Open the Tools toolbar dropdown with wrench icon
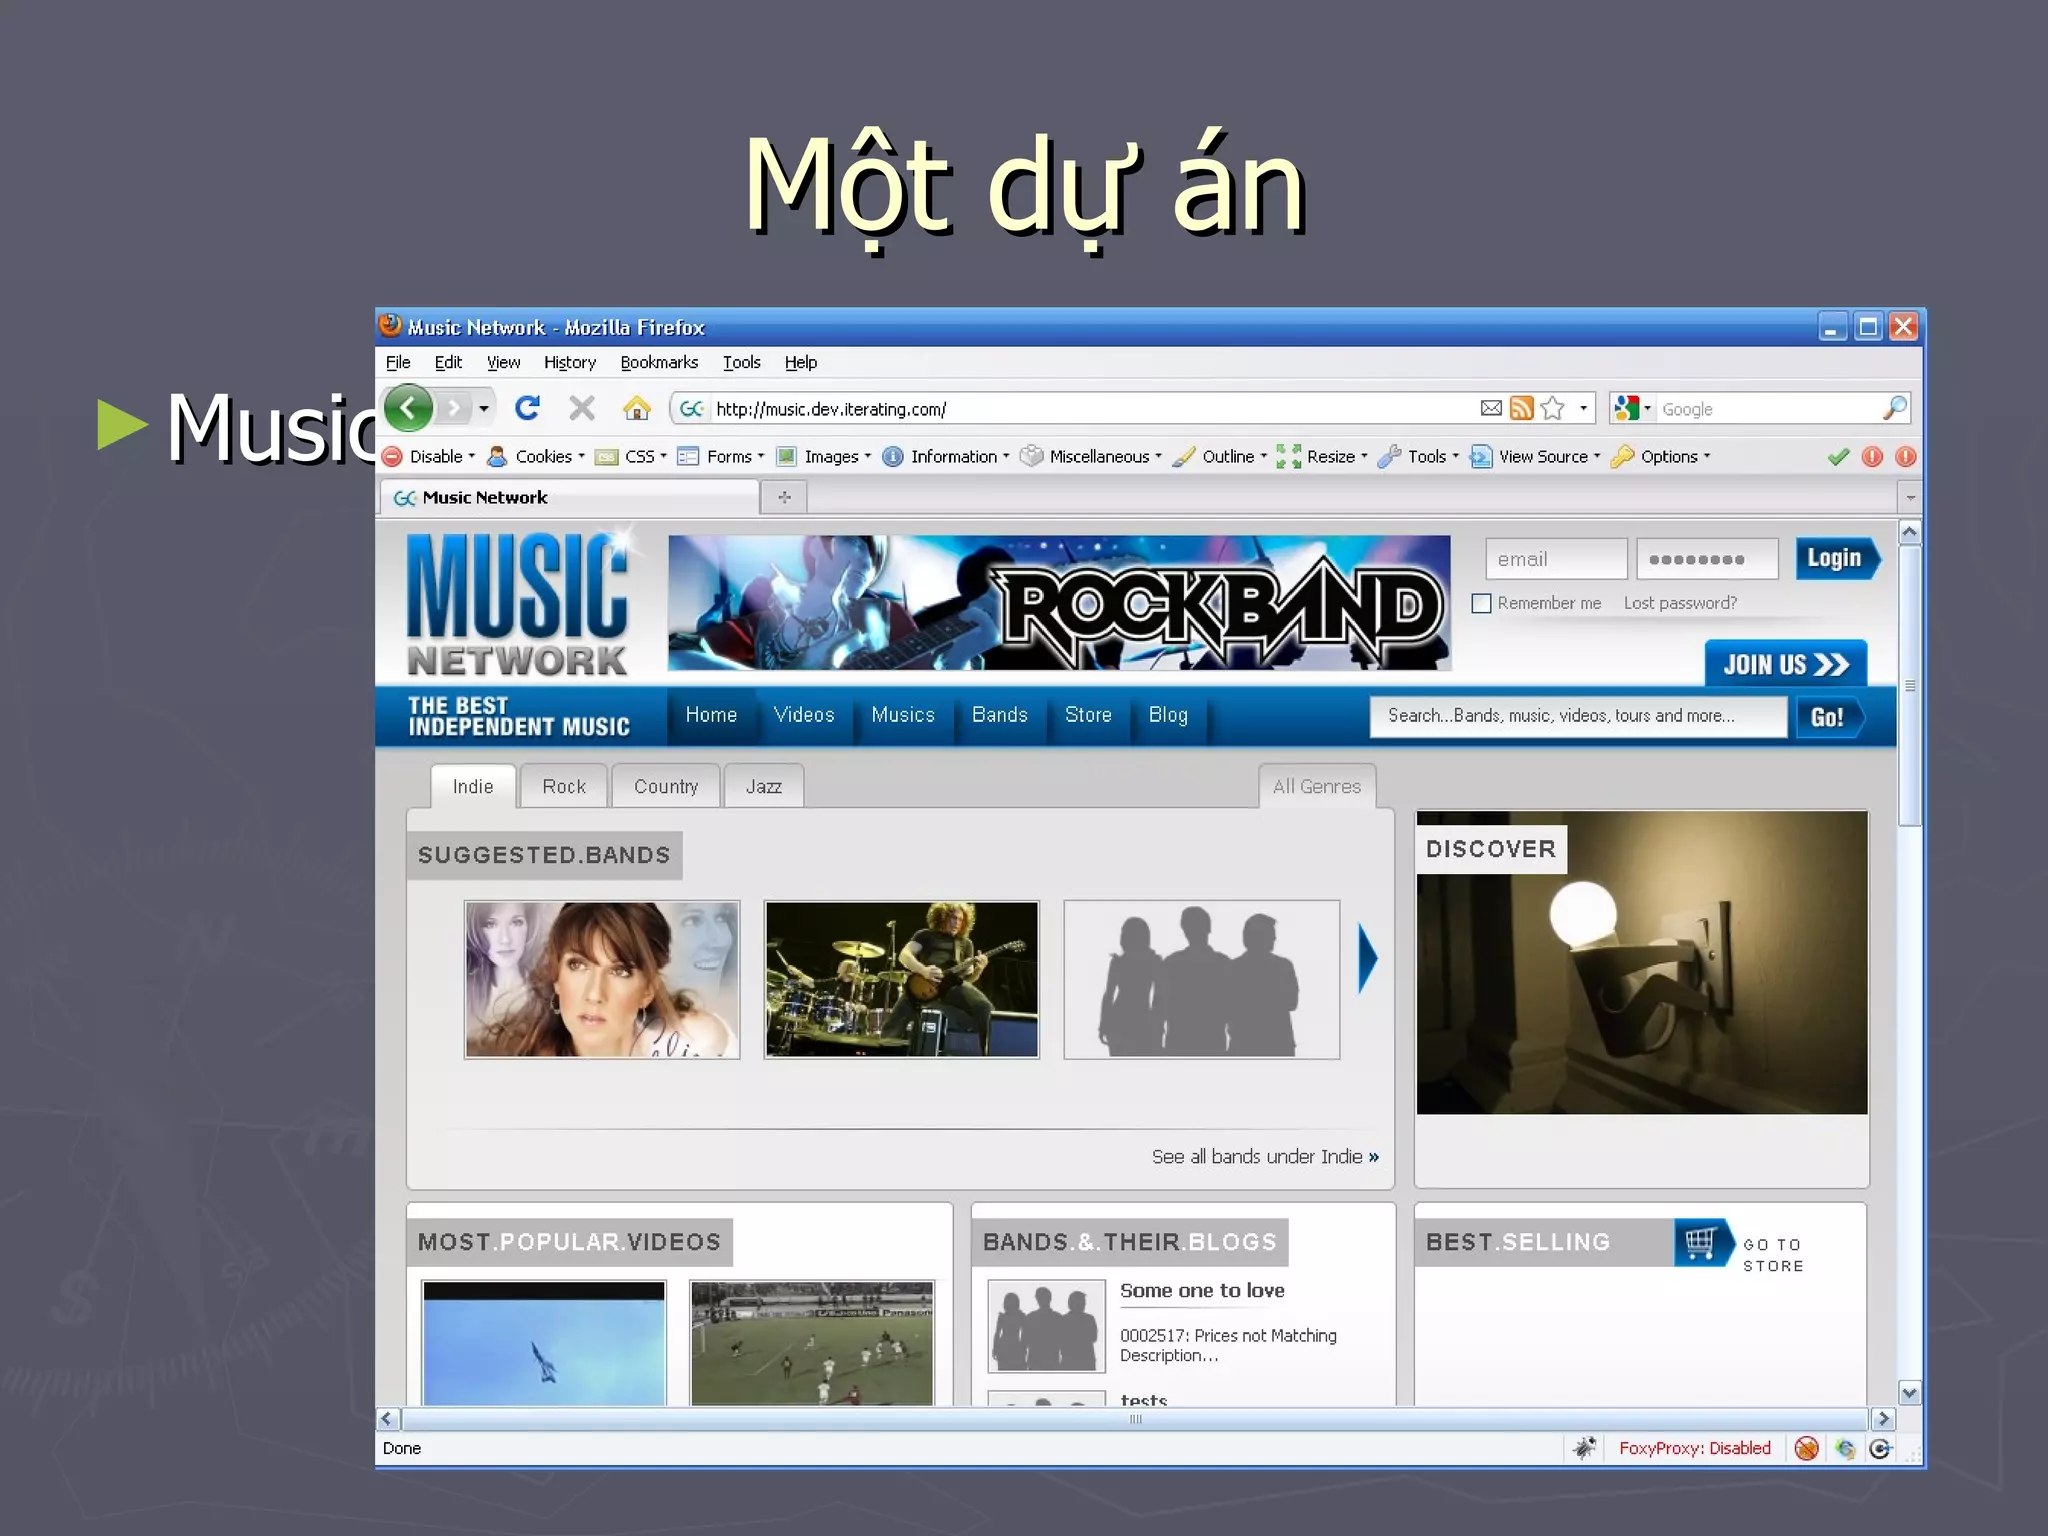This screenshot has width=2048, height=1536. click(x=1418, y=457)
